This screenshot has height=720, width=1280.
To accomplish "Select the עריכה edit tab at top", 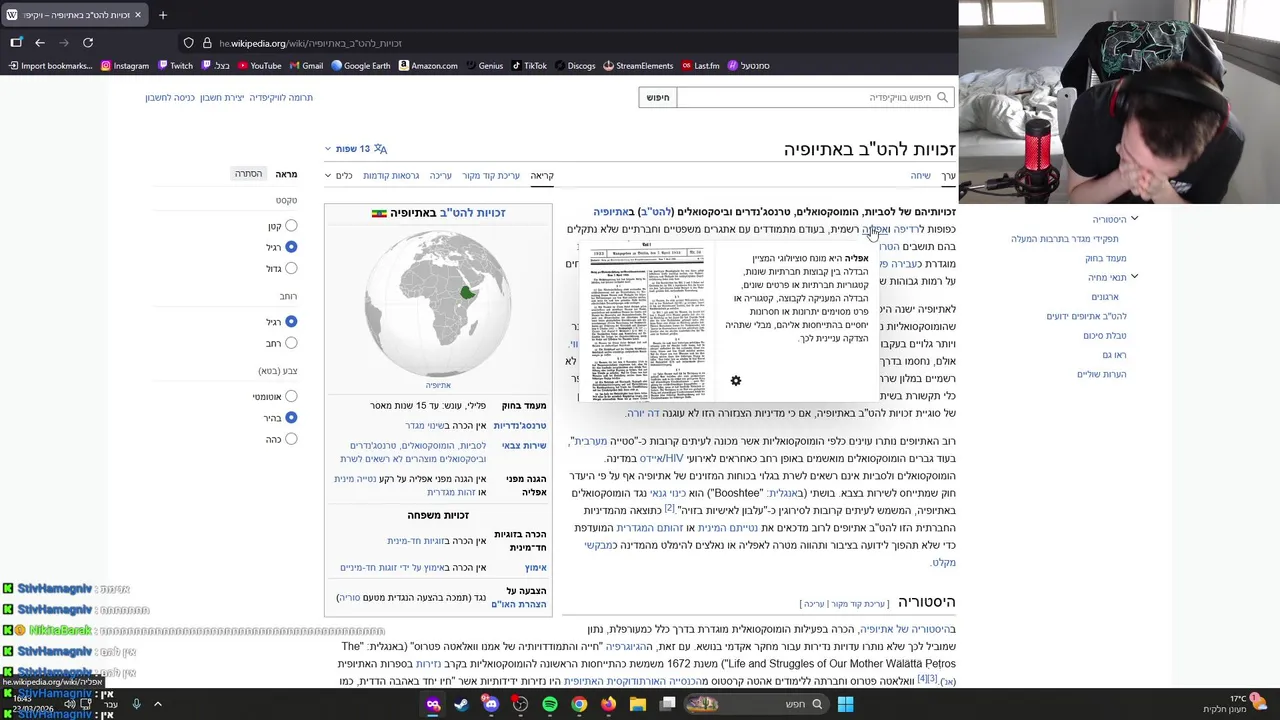I will 441,176.
